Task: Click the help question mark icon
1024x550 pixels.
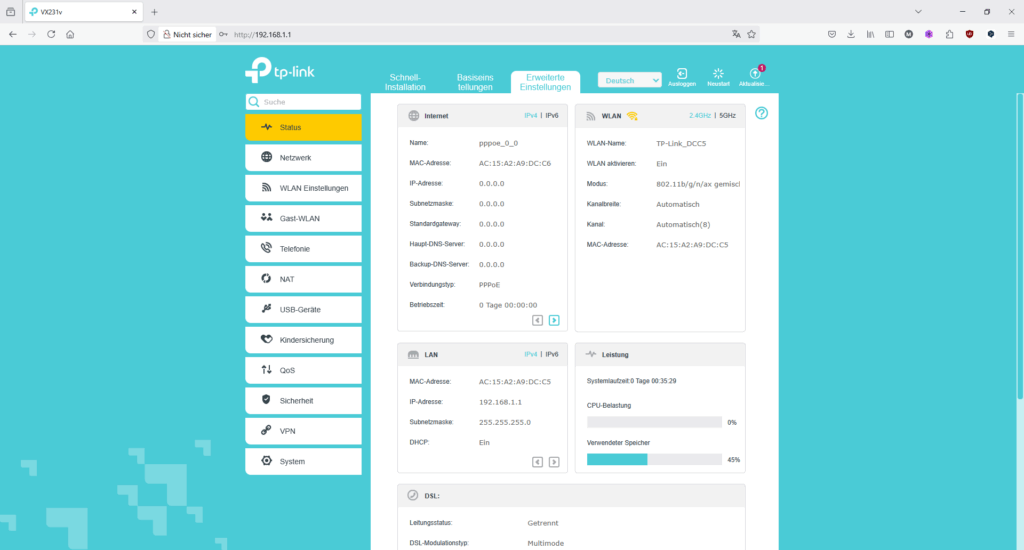Action: (x=761, y=113)
